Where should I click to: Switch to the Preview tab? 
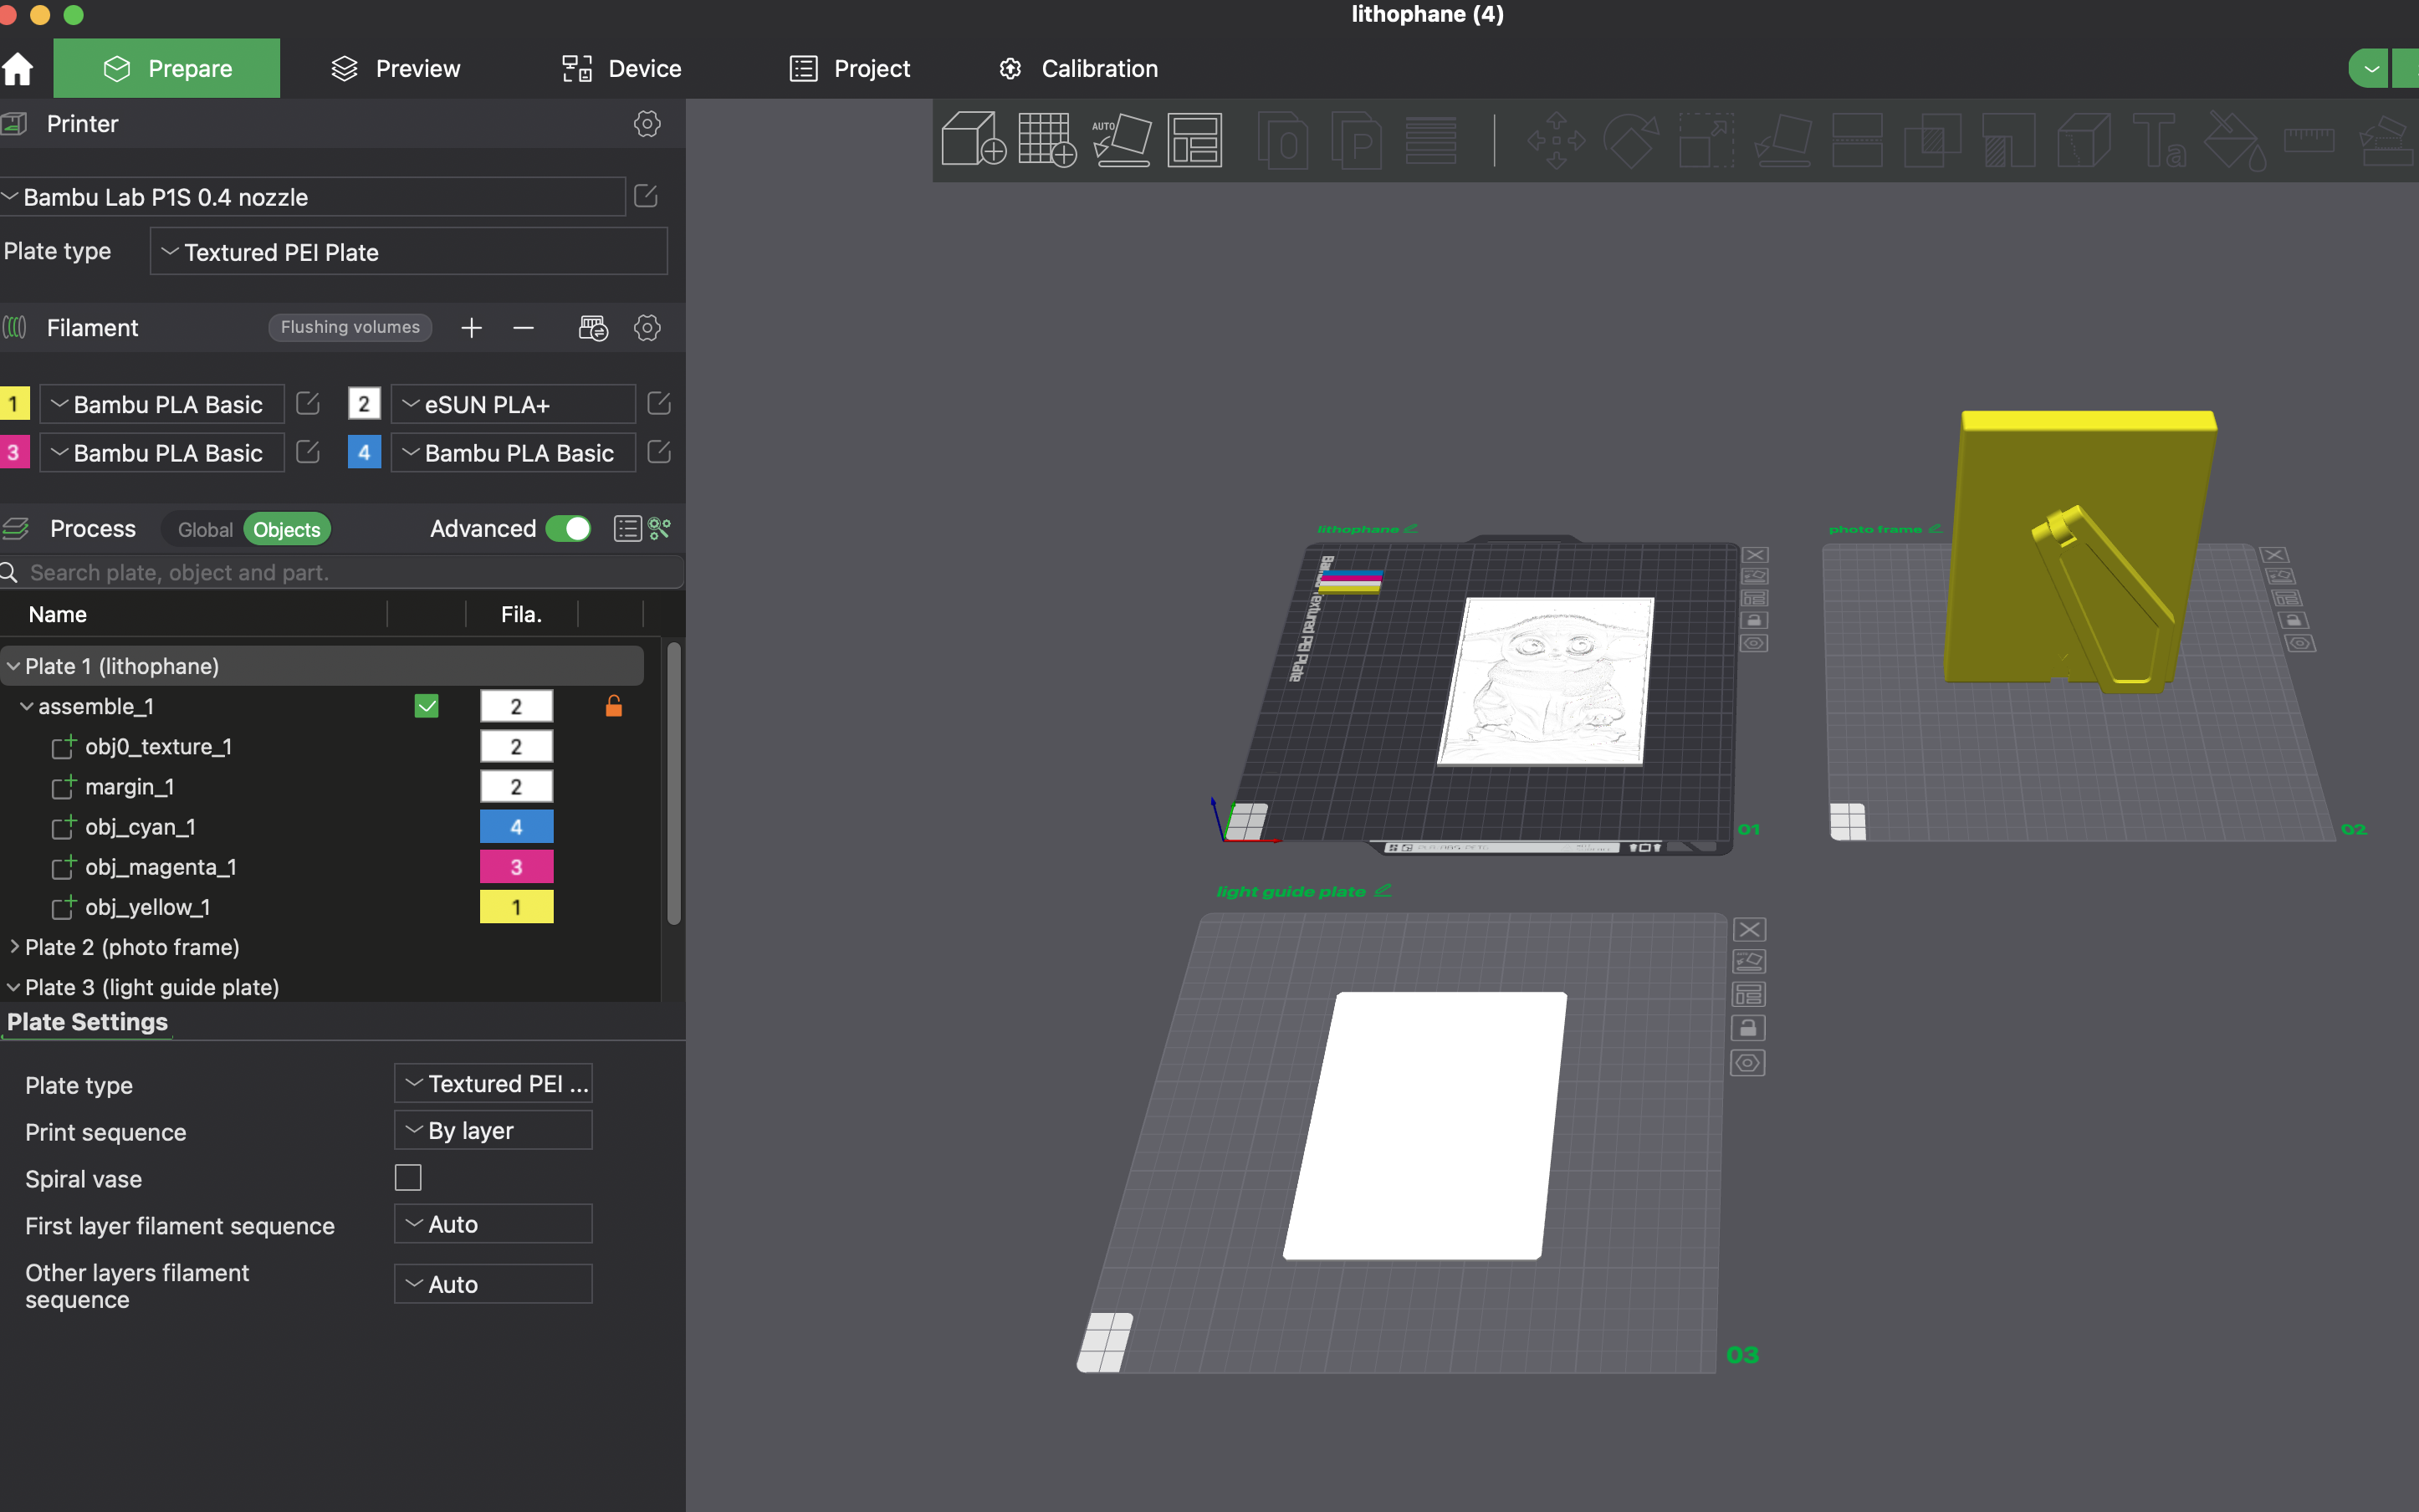[x=396, y=68]
